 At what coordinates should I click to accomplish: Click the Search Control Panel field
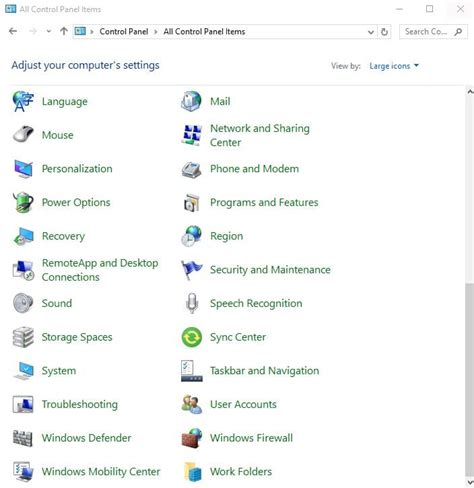pos(433,32)
